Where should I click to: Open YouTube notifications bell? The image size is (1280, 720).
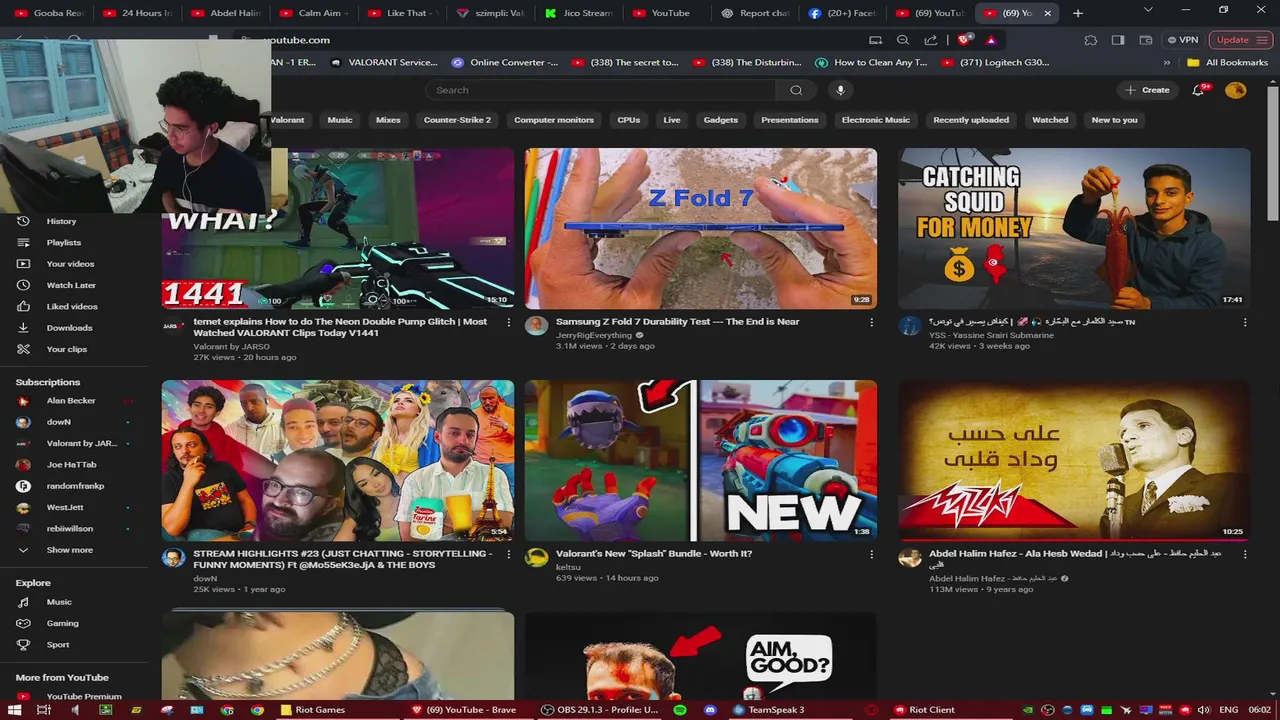pyautogui.click(x=1198, y=90)
